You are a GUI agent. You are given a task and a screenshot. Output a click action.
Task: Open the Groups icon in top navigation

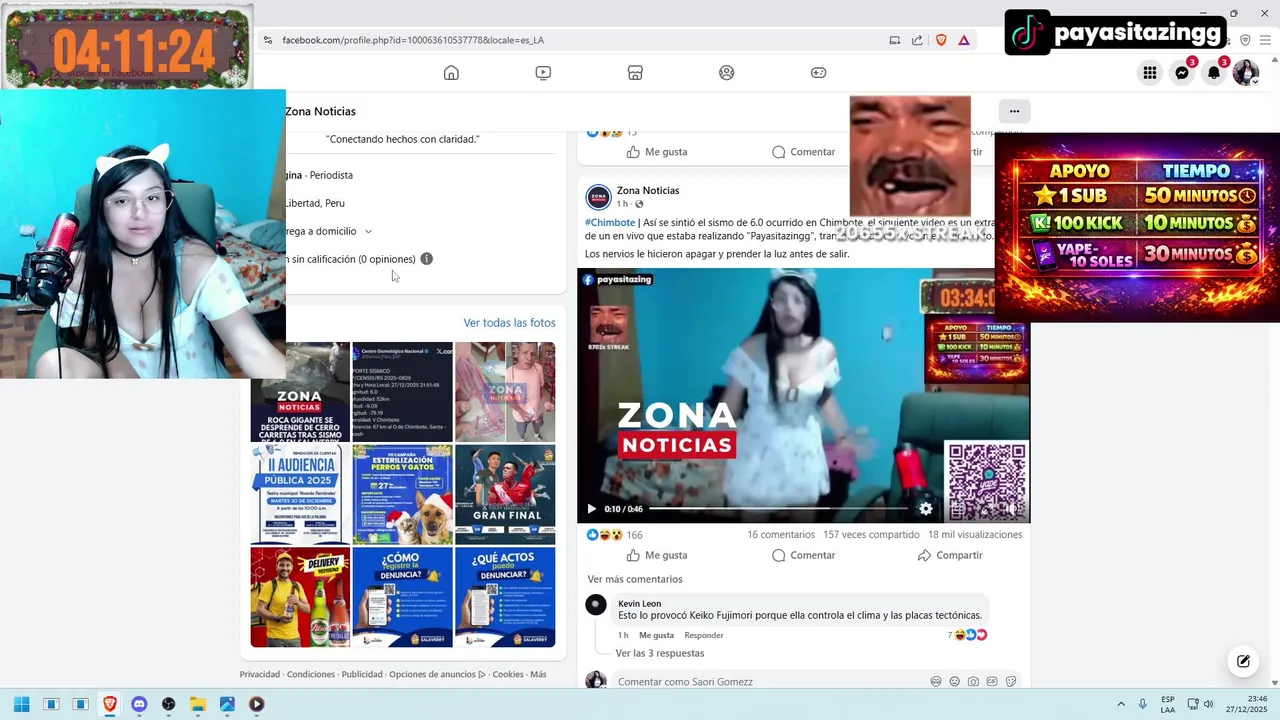(727, 72)
